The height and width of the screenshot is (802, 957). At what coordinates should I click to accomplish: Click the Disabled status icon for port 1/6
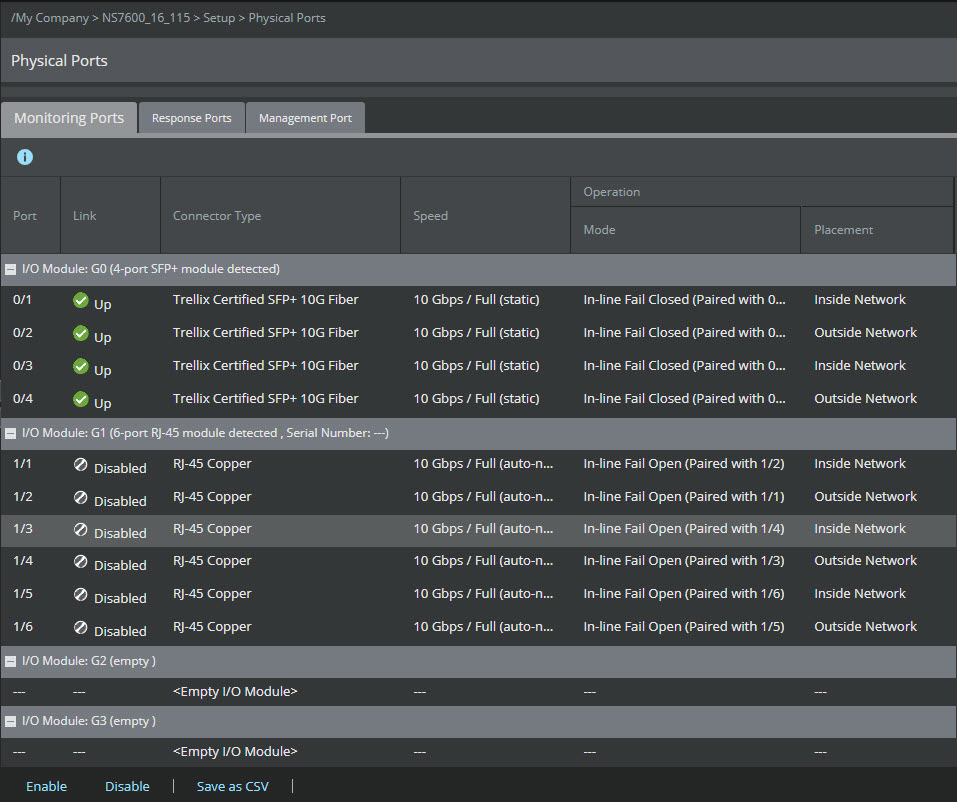point(81,627)
